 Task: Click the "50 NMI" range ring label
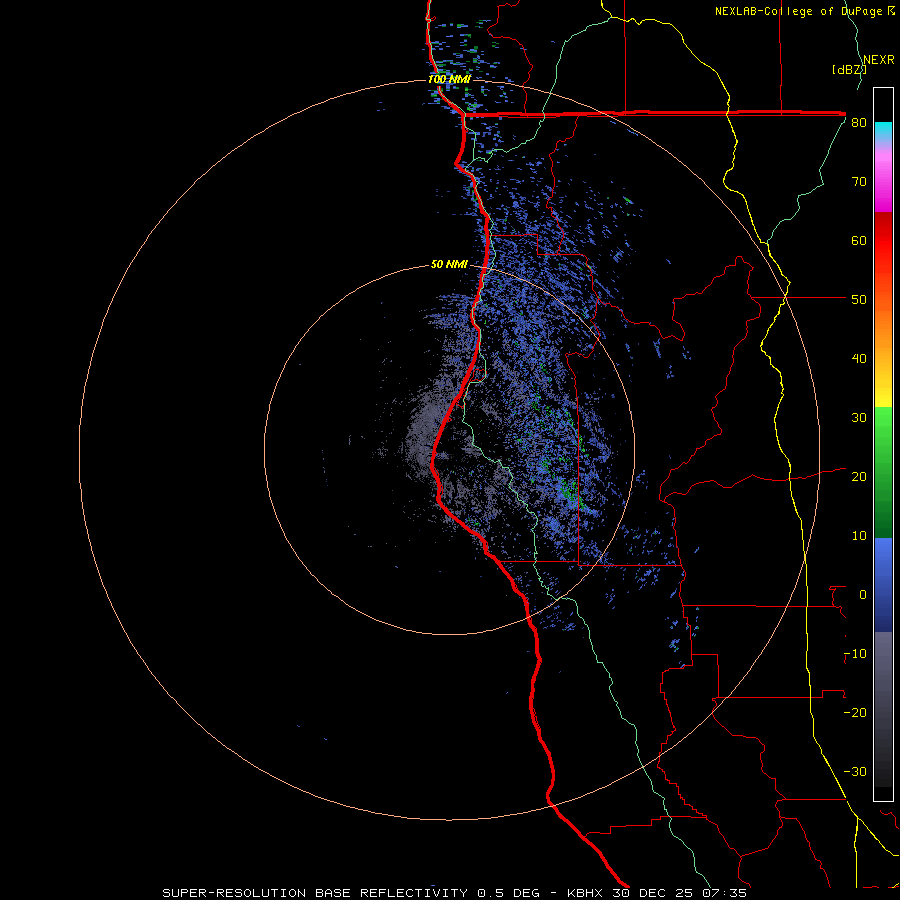(x=449, y=265)
